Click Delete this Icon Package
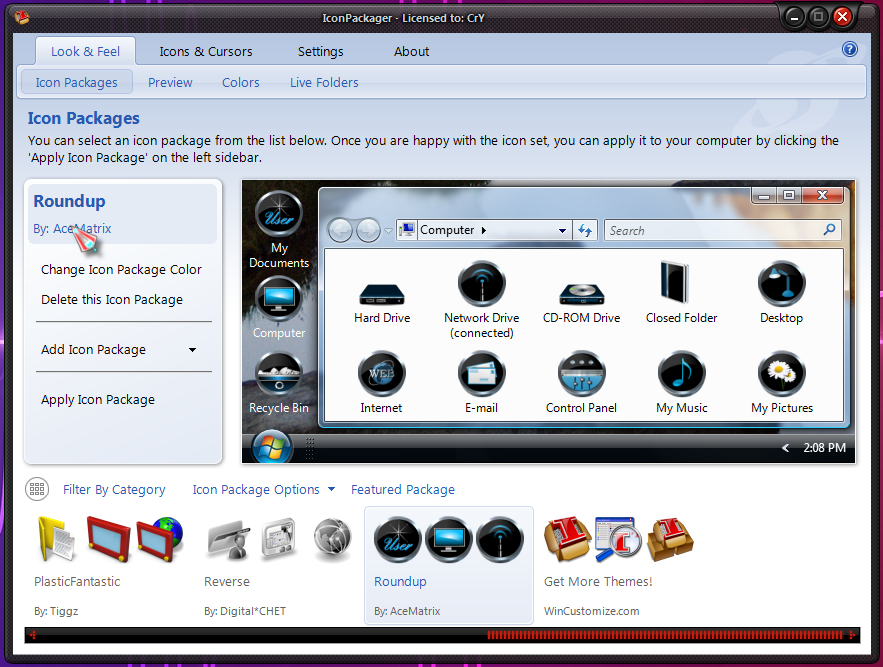Screen dimensions: 883x667 [112, 300]
